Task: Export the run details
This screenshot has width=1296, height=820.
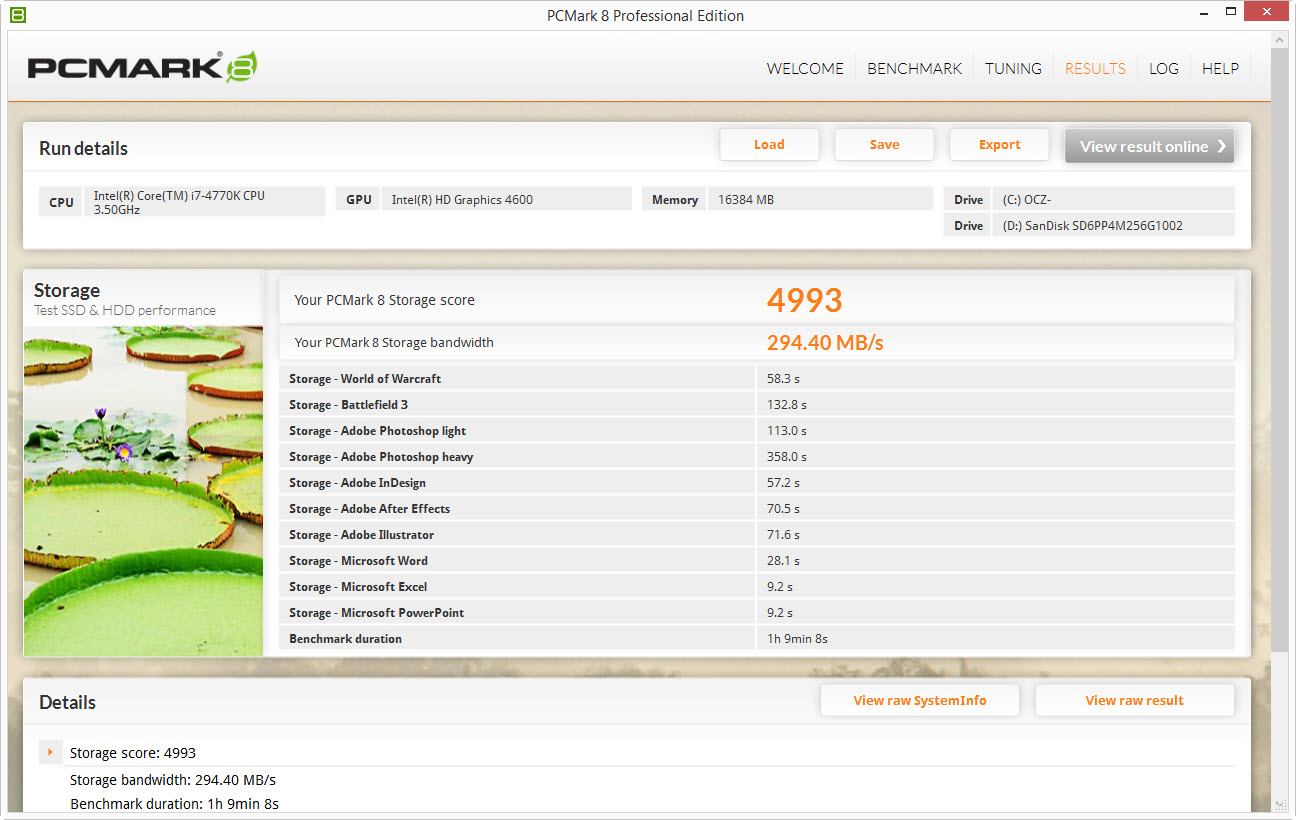Action: coord(999,145)
